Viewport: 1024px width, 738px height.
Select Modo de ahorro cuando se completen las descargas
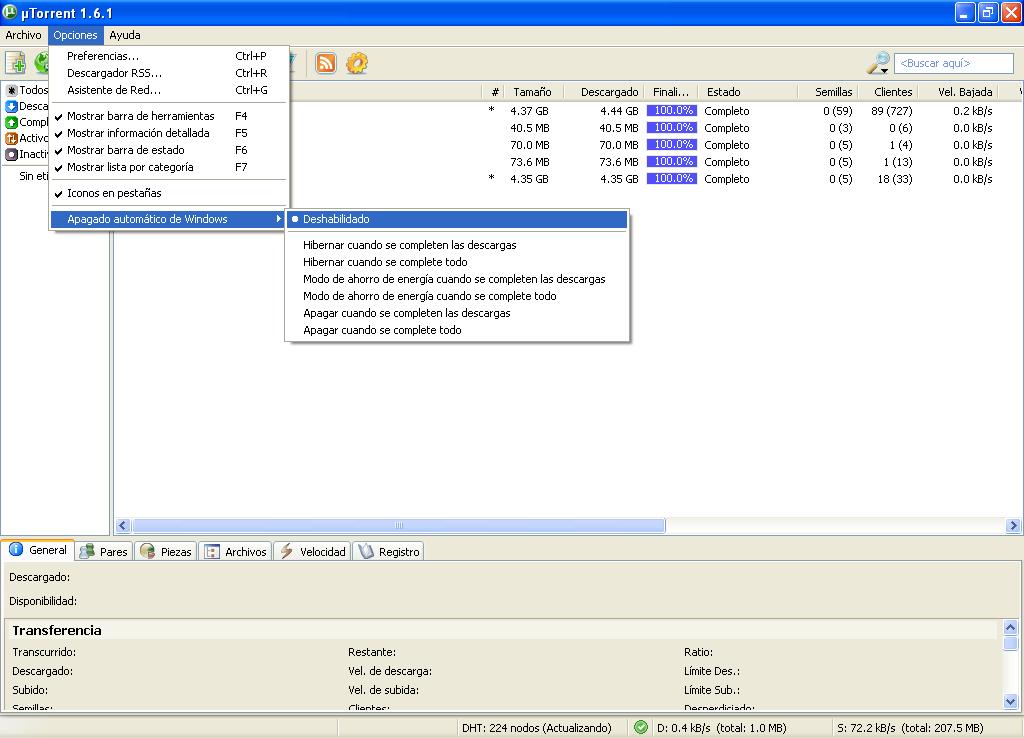pos(457,279)
